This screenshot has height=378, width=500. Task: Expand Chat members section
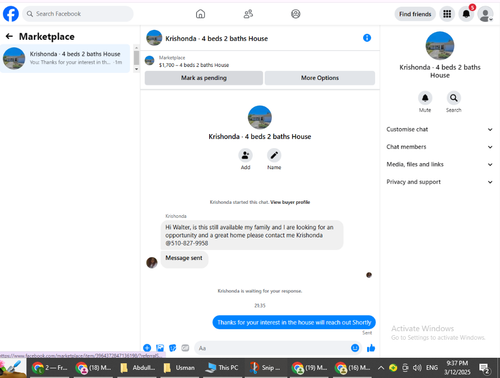click(439, 147)
